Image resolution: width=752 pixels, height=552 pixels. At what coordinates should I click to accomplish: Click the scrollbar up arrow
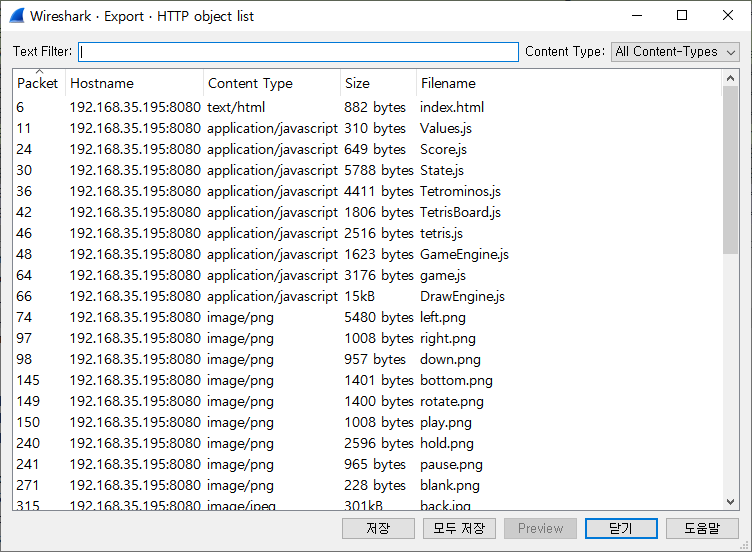click(730, 78)
